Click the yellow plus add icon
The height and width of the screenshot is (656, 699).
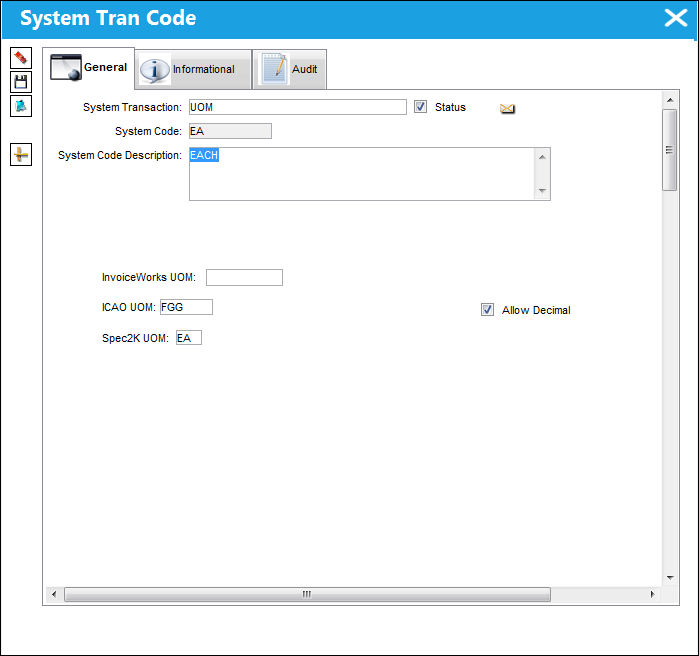click(21, 155)
